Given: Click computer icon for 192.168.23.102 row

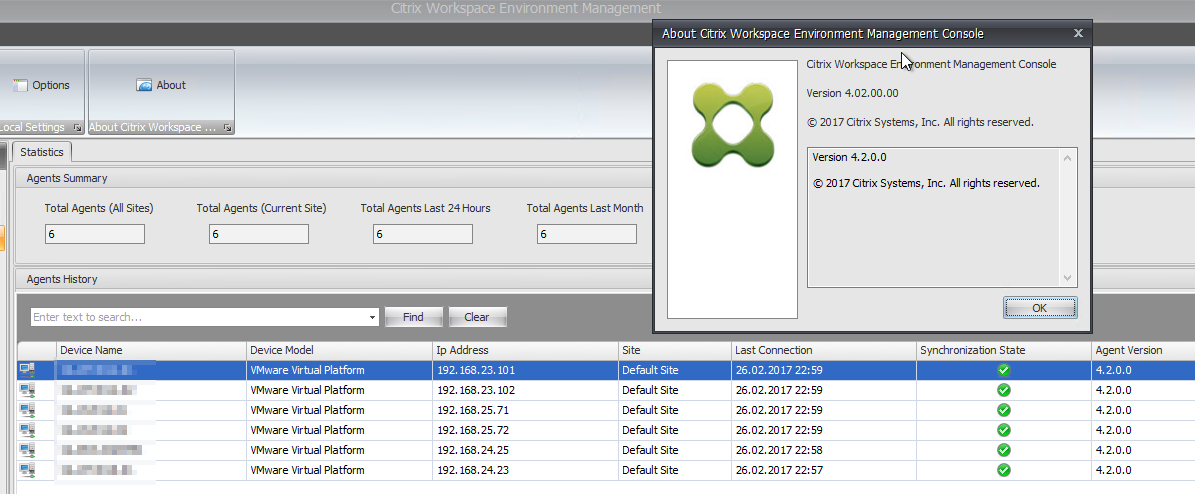Looking at the screenshot, I should (27, 390).
